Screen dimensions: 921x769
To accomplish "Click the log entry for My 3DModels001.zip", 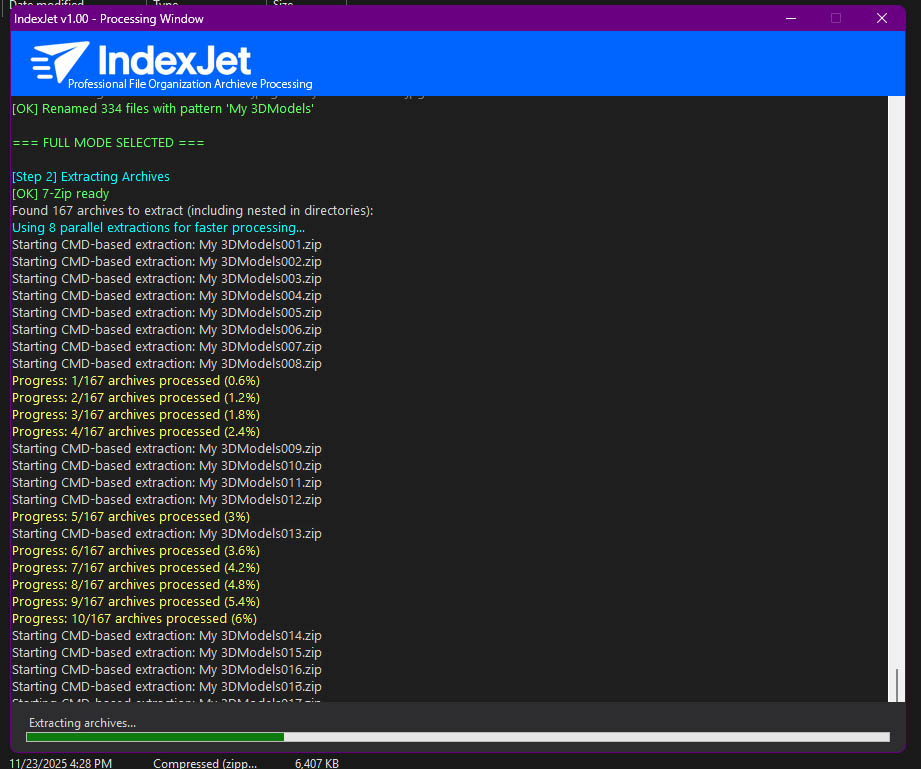I will (x=166, y=245).
